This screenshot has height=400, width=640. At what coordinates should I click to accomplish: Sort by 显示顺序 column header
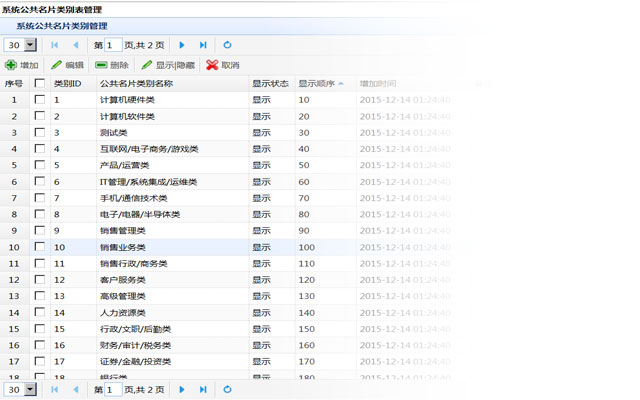pos(320,84)
